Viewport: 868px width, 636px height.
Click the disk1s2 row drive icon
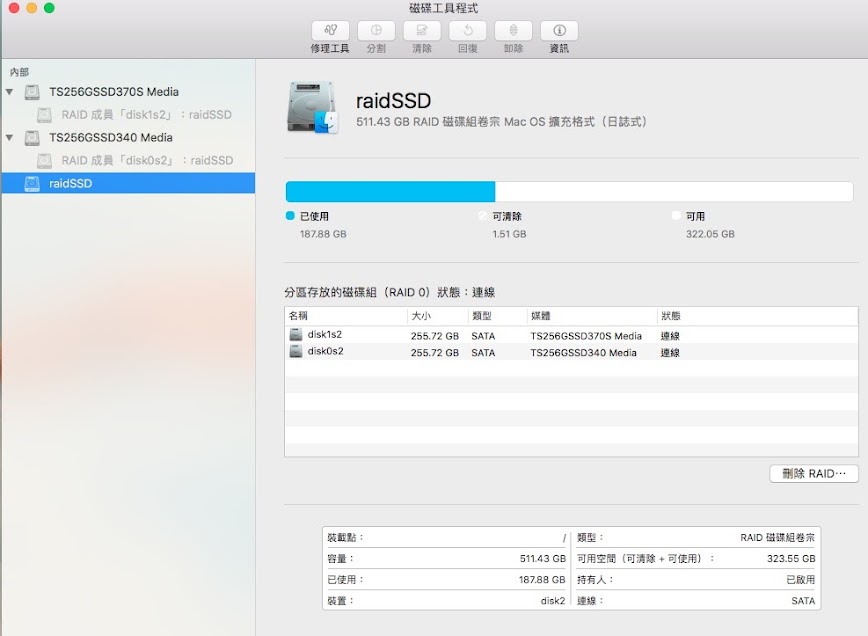click(296, 334)
